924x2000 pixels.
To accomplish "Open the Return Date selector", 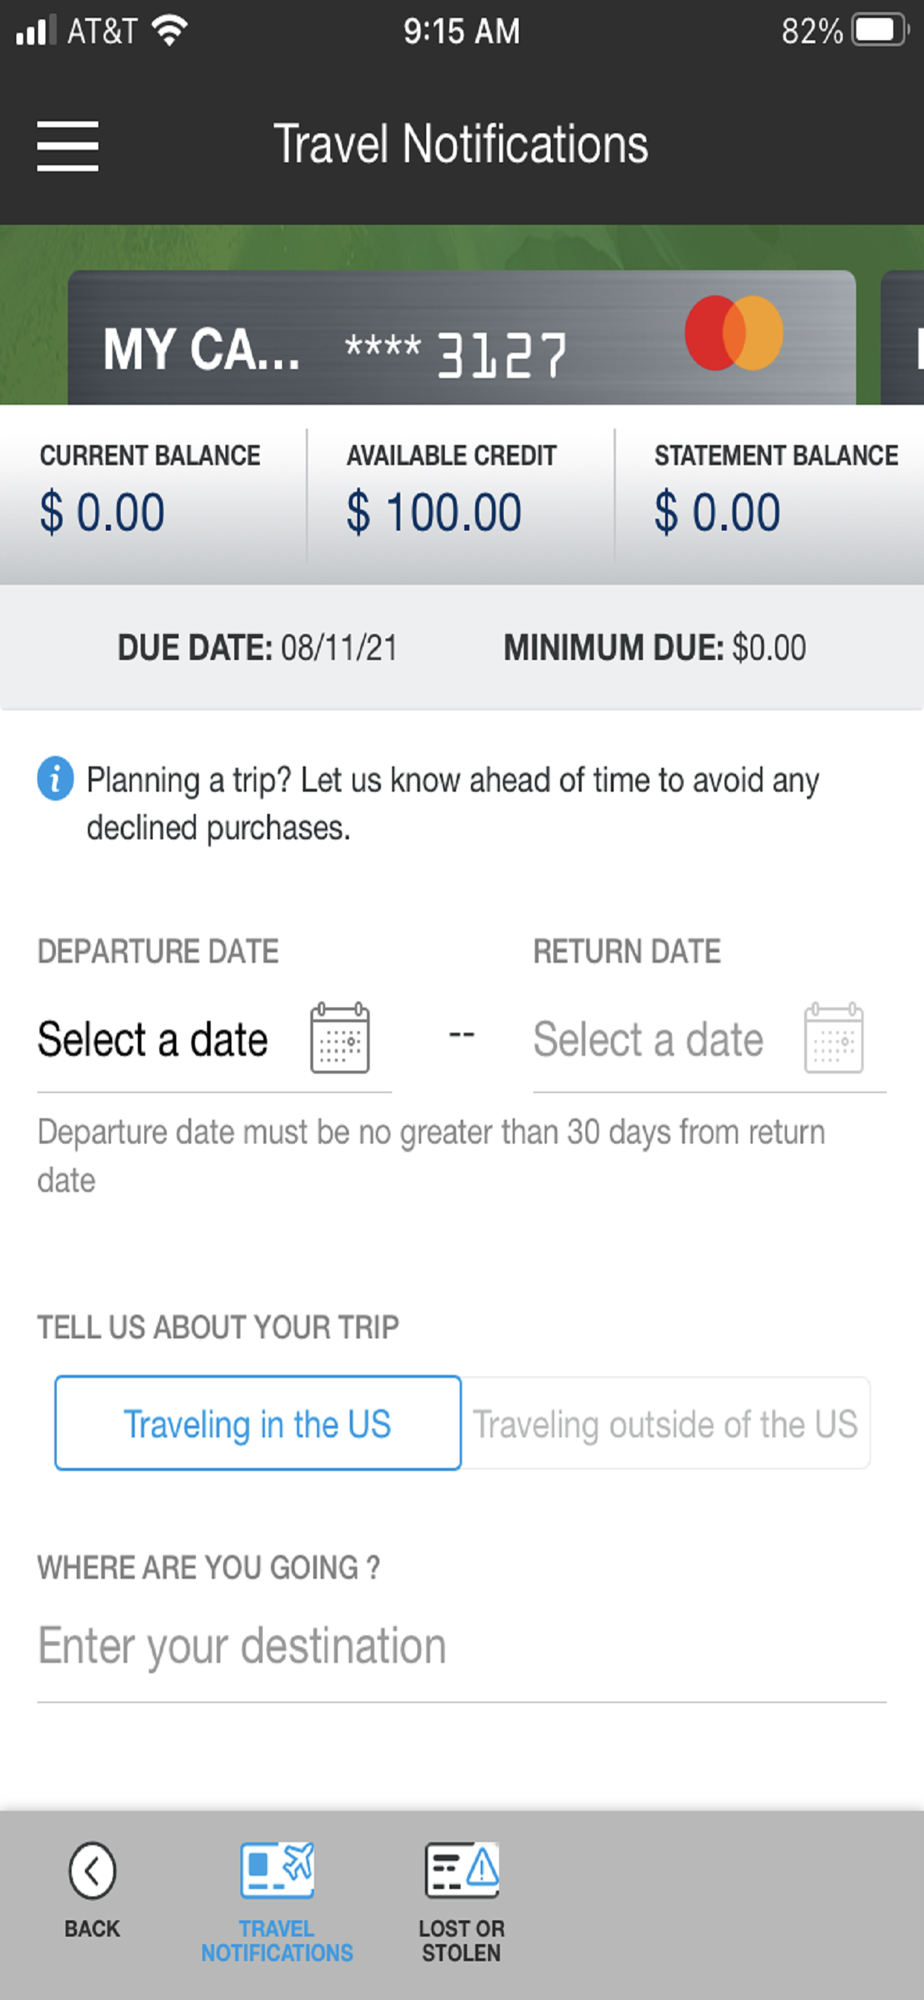I will 709,1040.
